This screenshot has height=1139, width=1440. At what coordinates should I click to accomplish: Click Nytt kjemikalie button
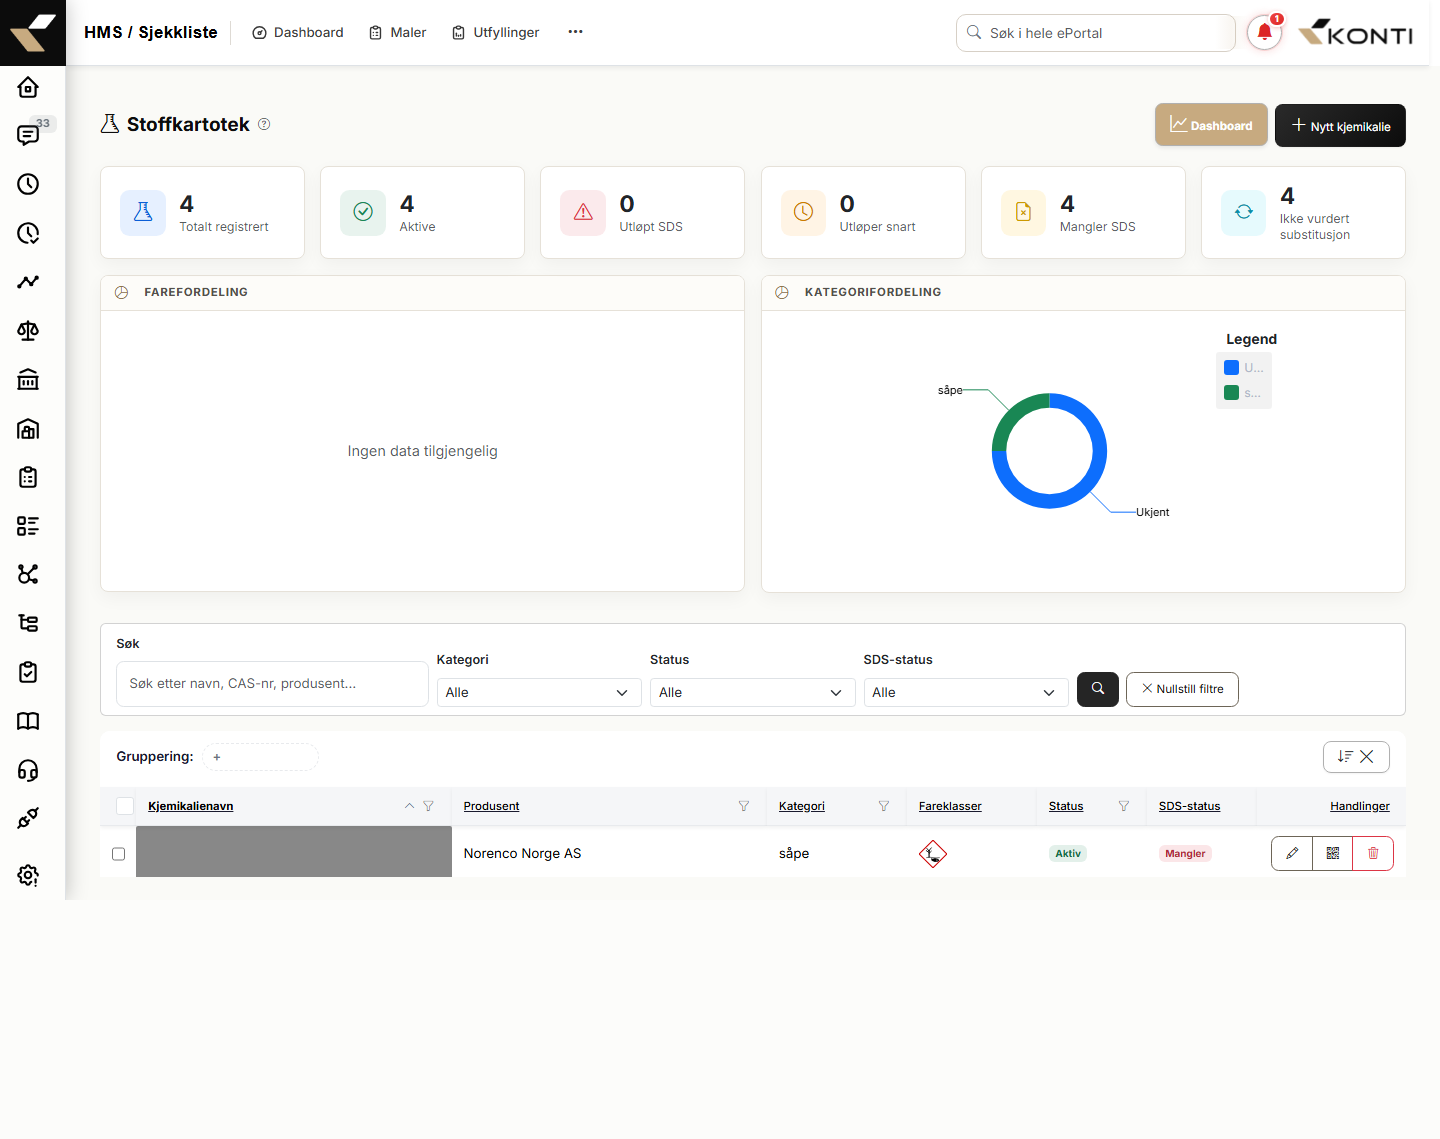click(1340, 125)
